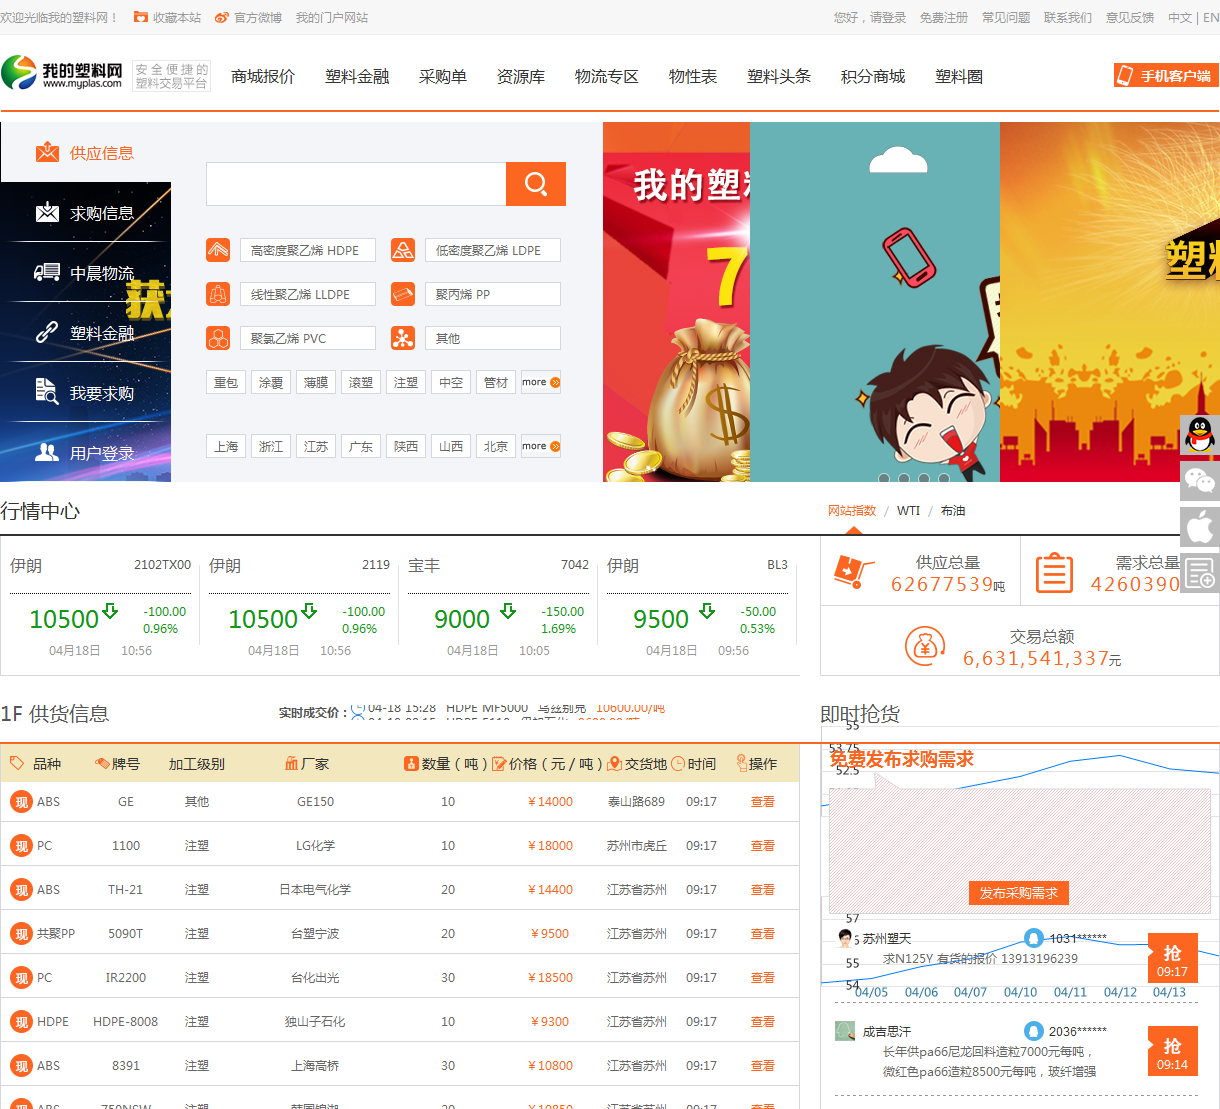Open the 物性表 menu item

coord(693,77)
